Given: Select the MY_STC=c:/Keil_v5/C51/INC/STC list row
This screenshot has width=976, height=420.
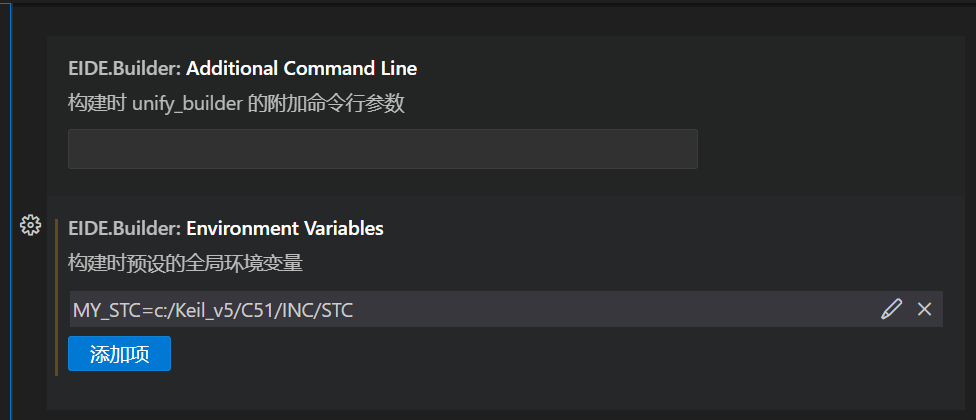Looking at the screenshot, I should click(506, 309).
